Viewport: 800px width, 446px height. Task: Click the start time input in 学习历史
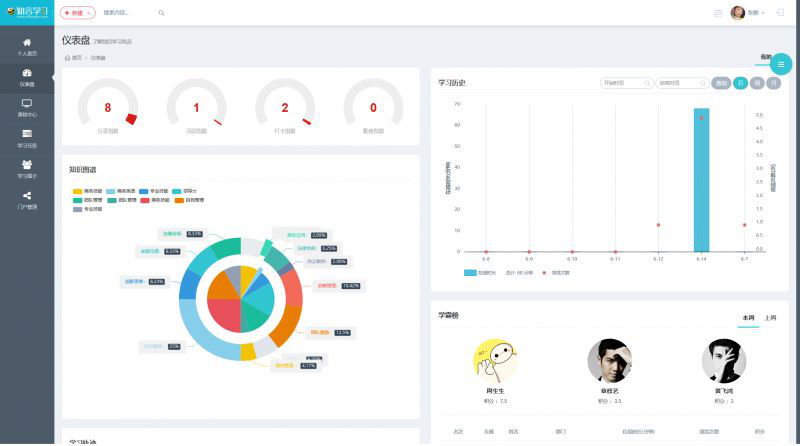(627, 83)
